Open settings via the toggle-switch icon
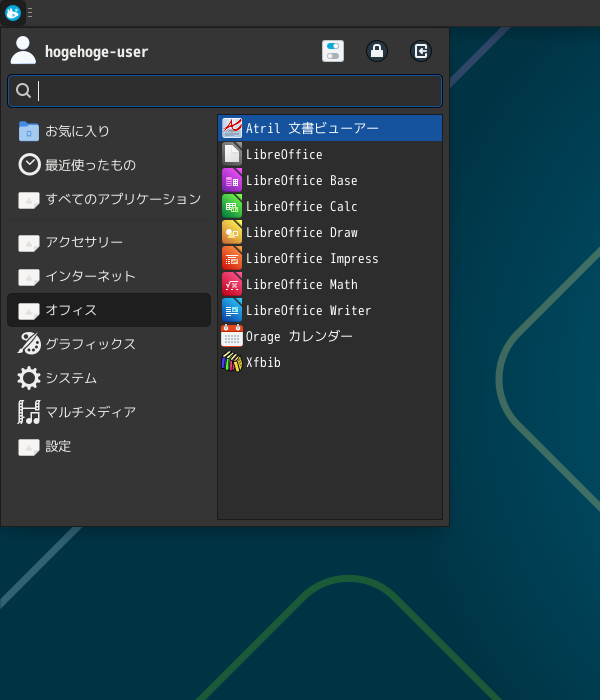Viewport: 600px width, 700px height. point(333,51)
